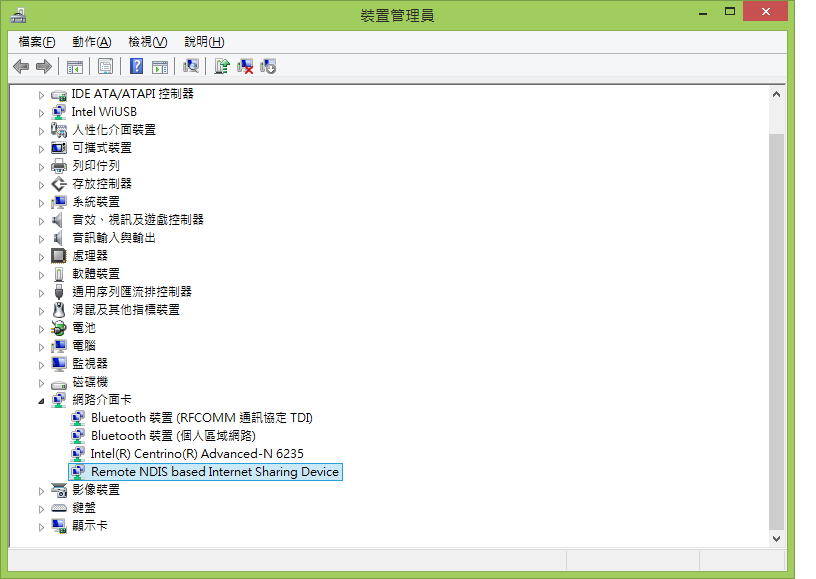This screenshot has width=816, height=579.
Task: Open the 檔案(F) menu
Action: pos(36,42)
